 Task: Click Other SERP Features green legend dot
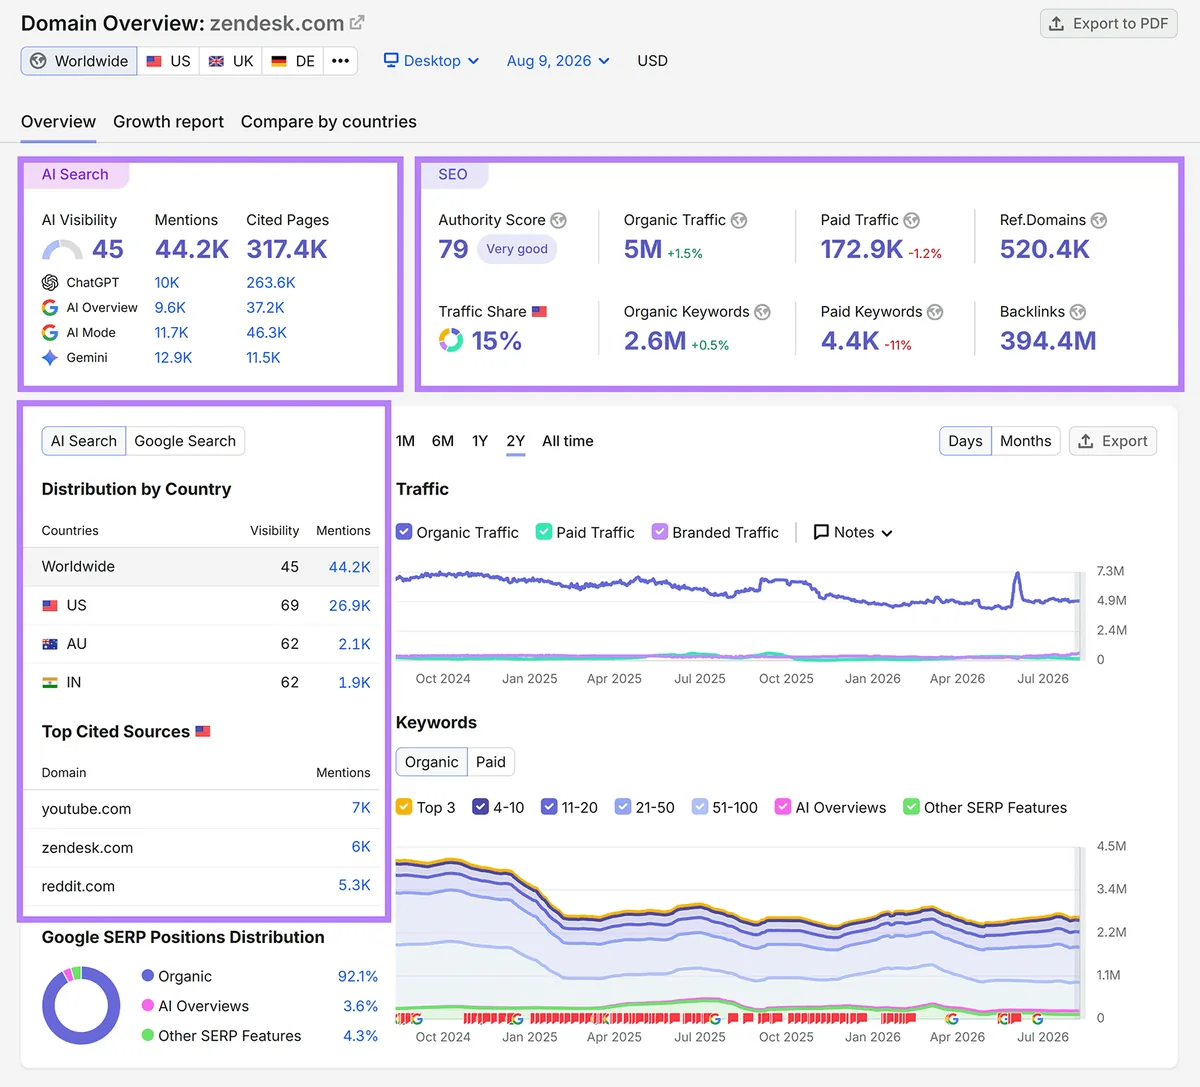[148, 1036]
